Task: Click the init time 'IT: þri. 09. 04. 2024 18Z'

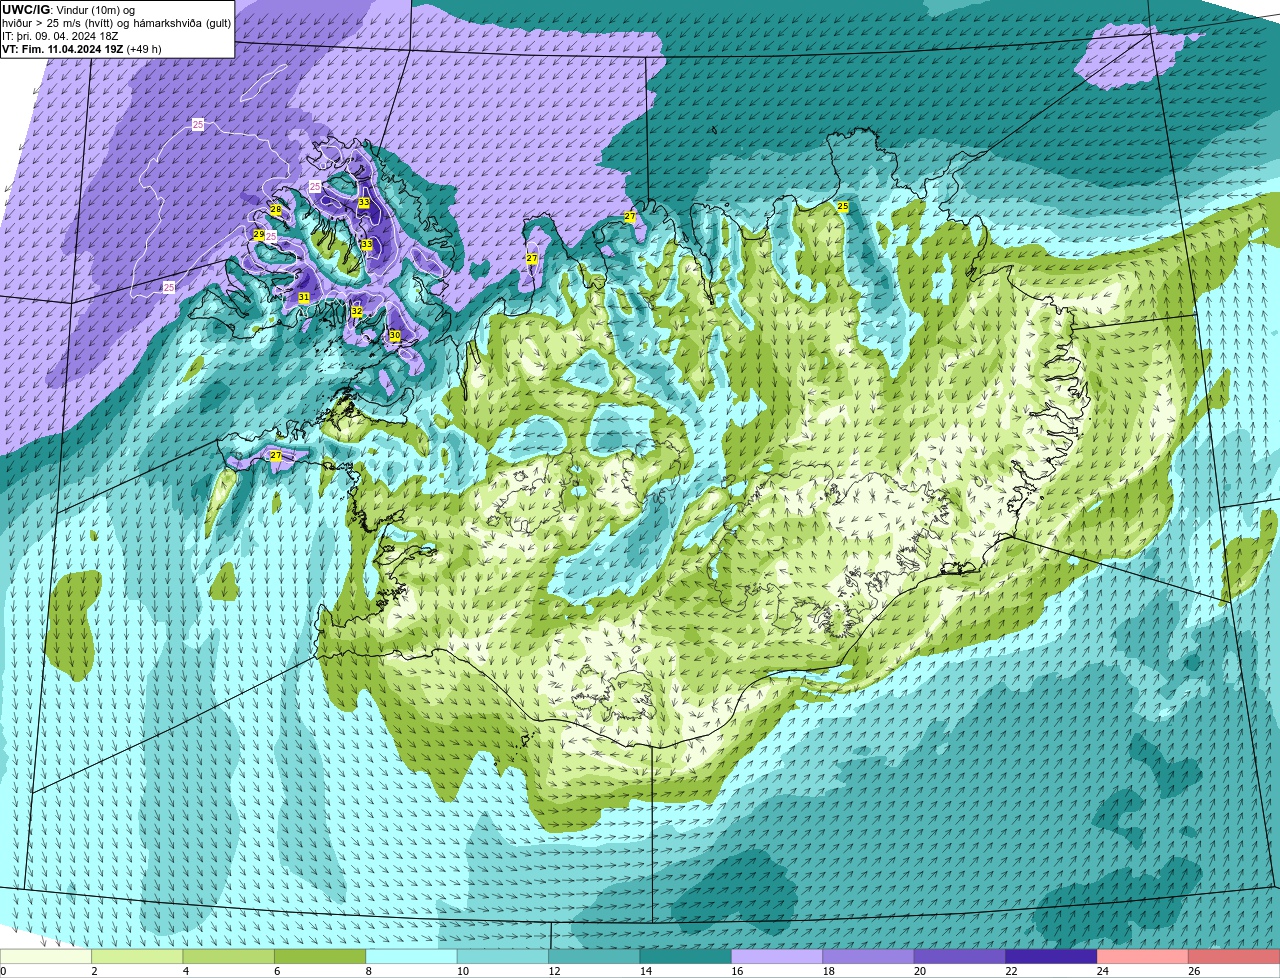Action: (x=60, y=36)
